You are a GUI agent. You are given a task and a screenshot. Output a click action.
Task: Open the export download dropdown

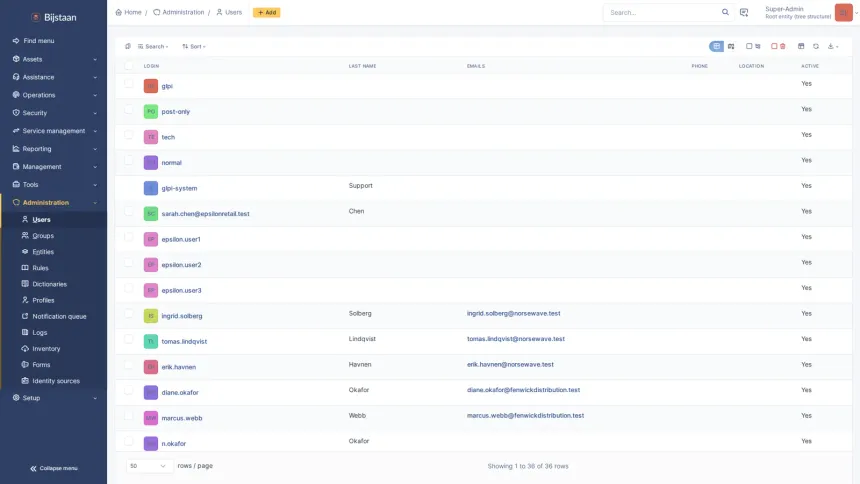click(x=833, y=47)
